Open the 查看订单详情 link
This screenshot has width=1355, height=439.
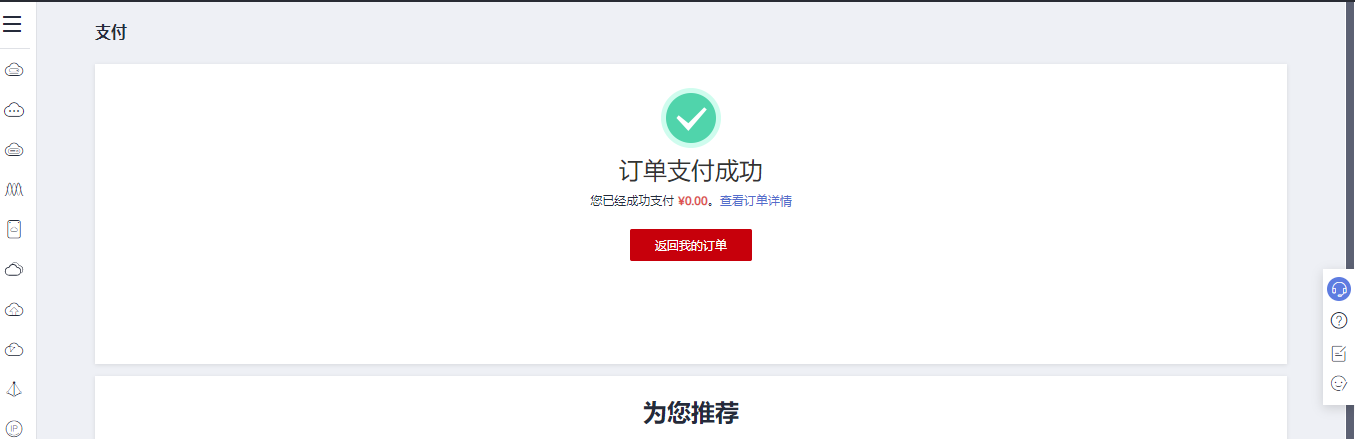(756, 201)
